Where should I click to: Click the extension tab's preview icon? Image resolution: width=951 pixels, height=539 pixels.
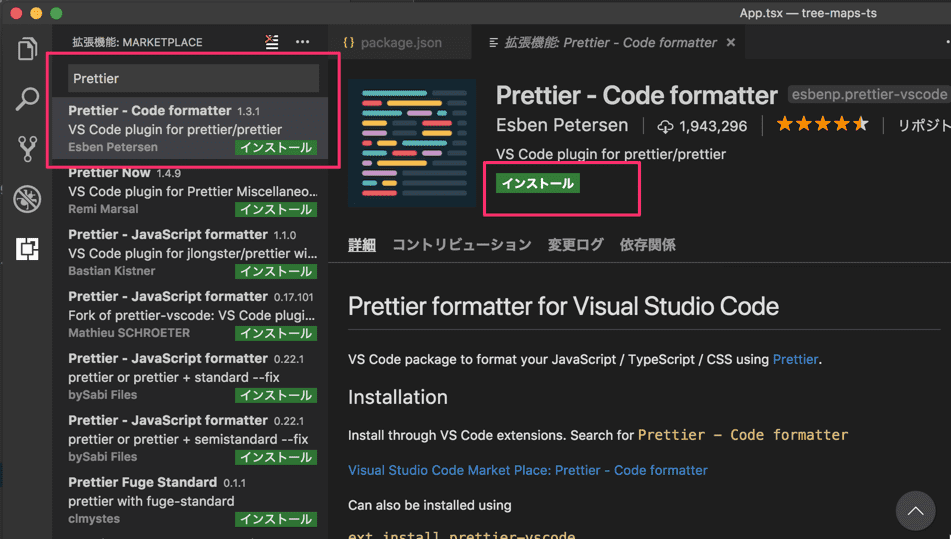494,42
